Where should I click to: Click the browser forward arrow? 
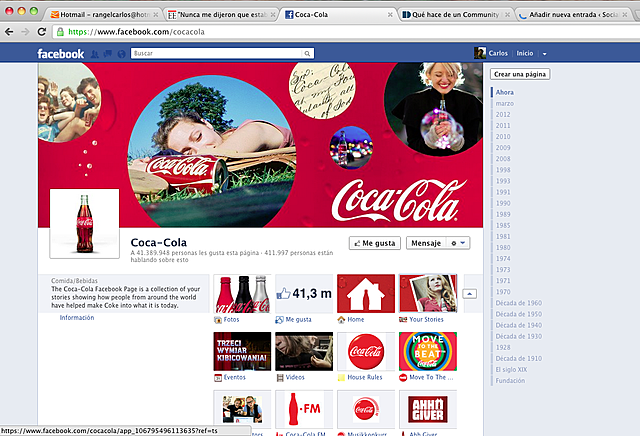[x=25, y=32]
